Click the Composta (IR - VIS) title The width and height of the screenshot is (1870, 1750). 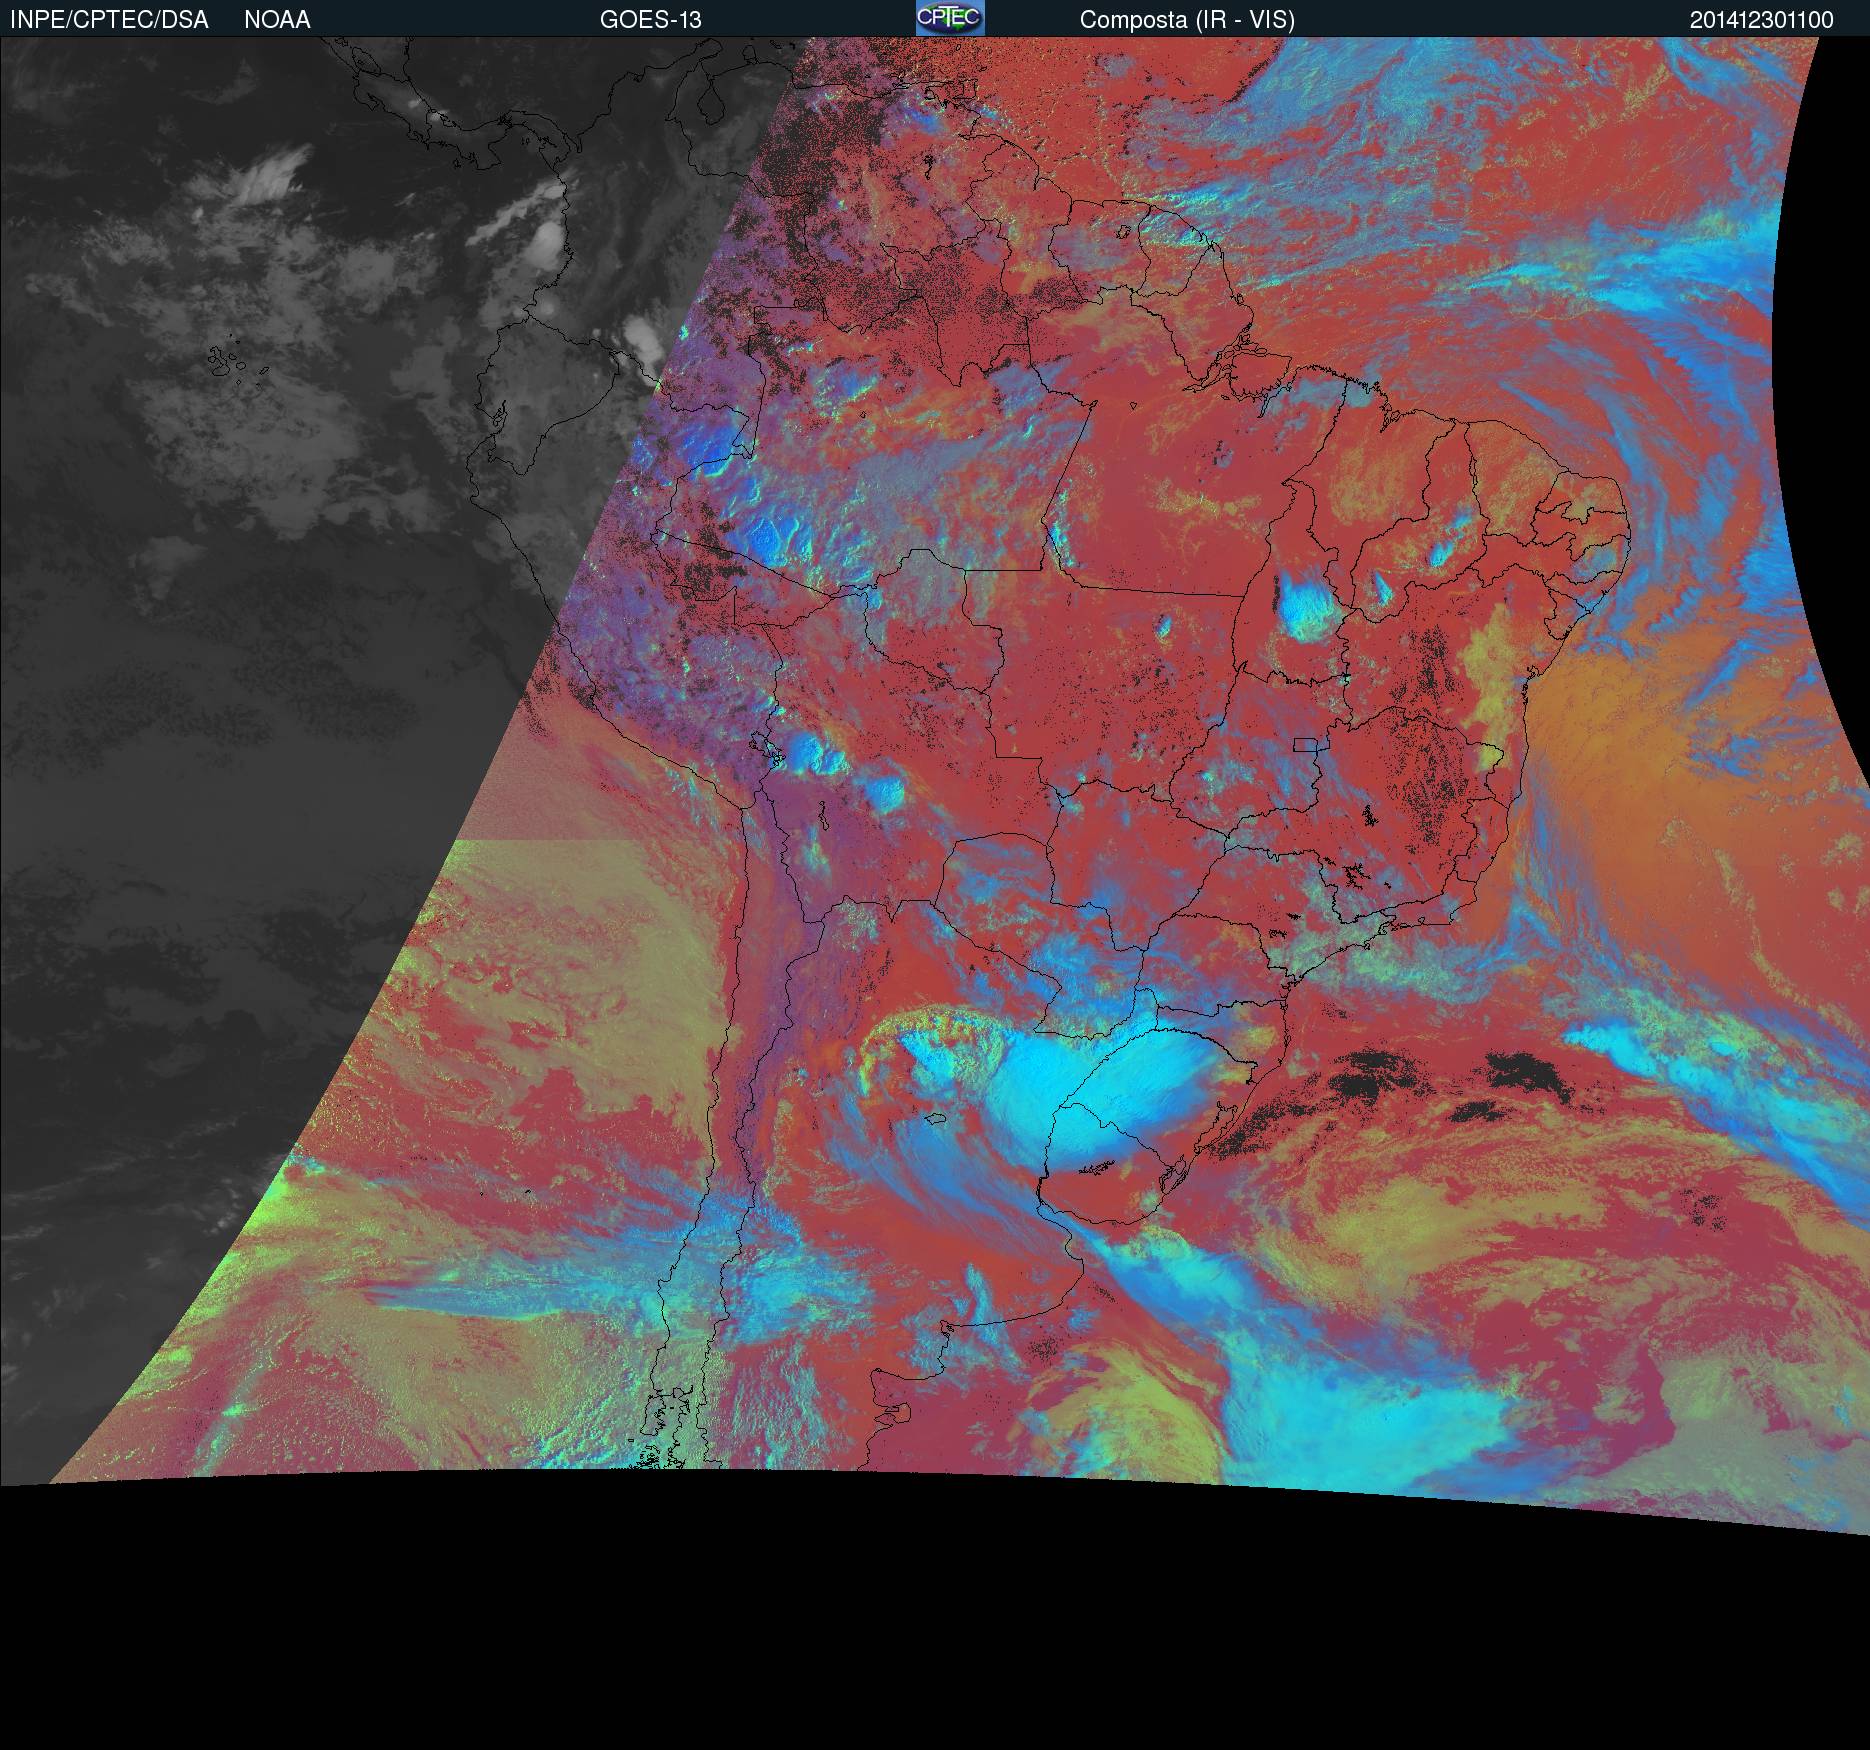pos(1187,20)
